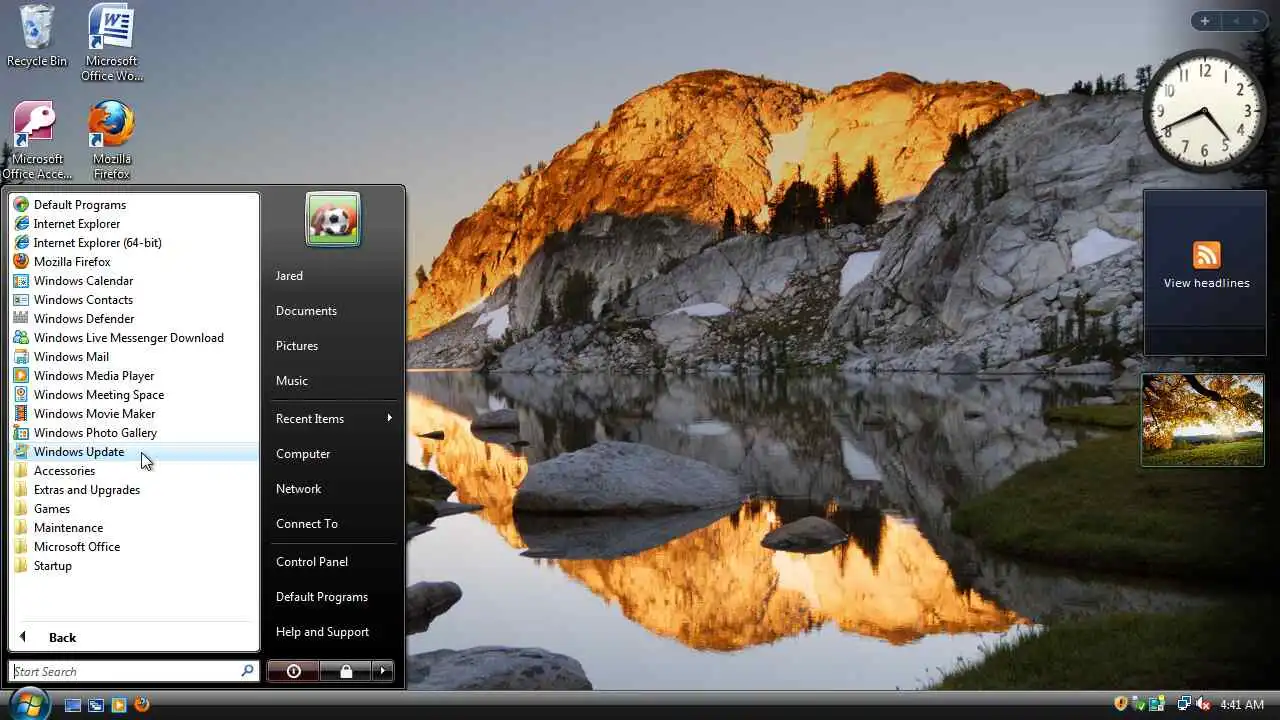Open the shutdown options arrow menu
The width and height of the screenshot is (1280, 720).
(383, 671)
